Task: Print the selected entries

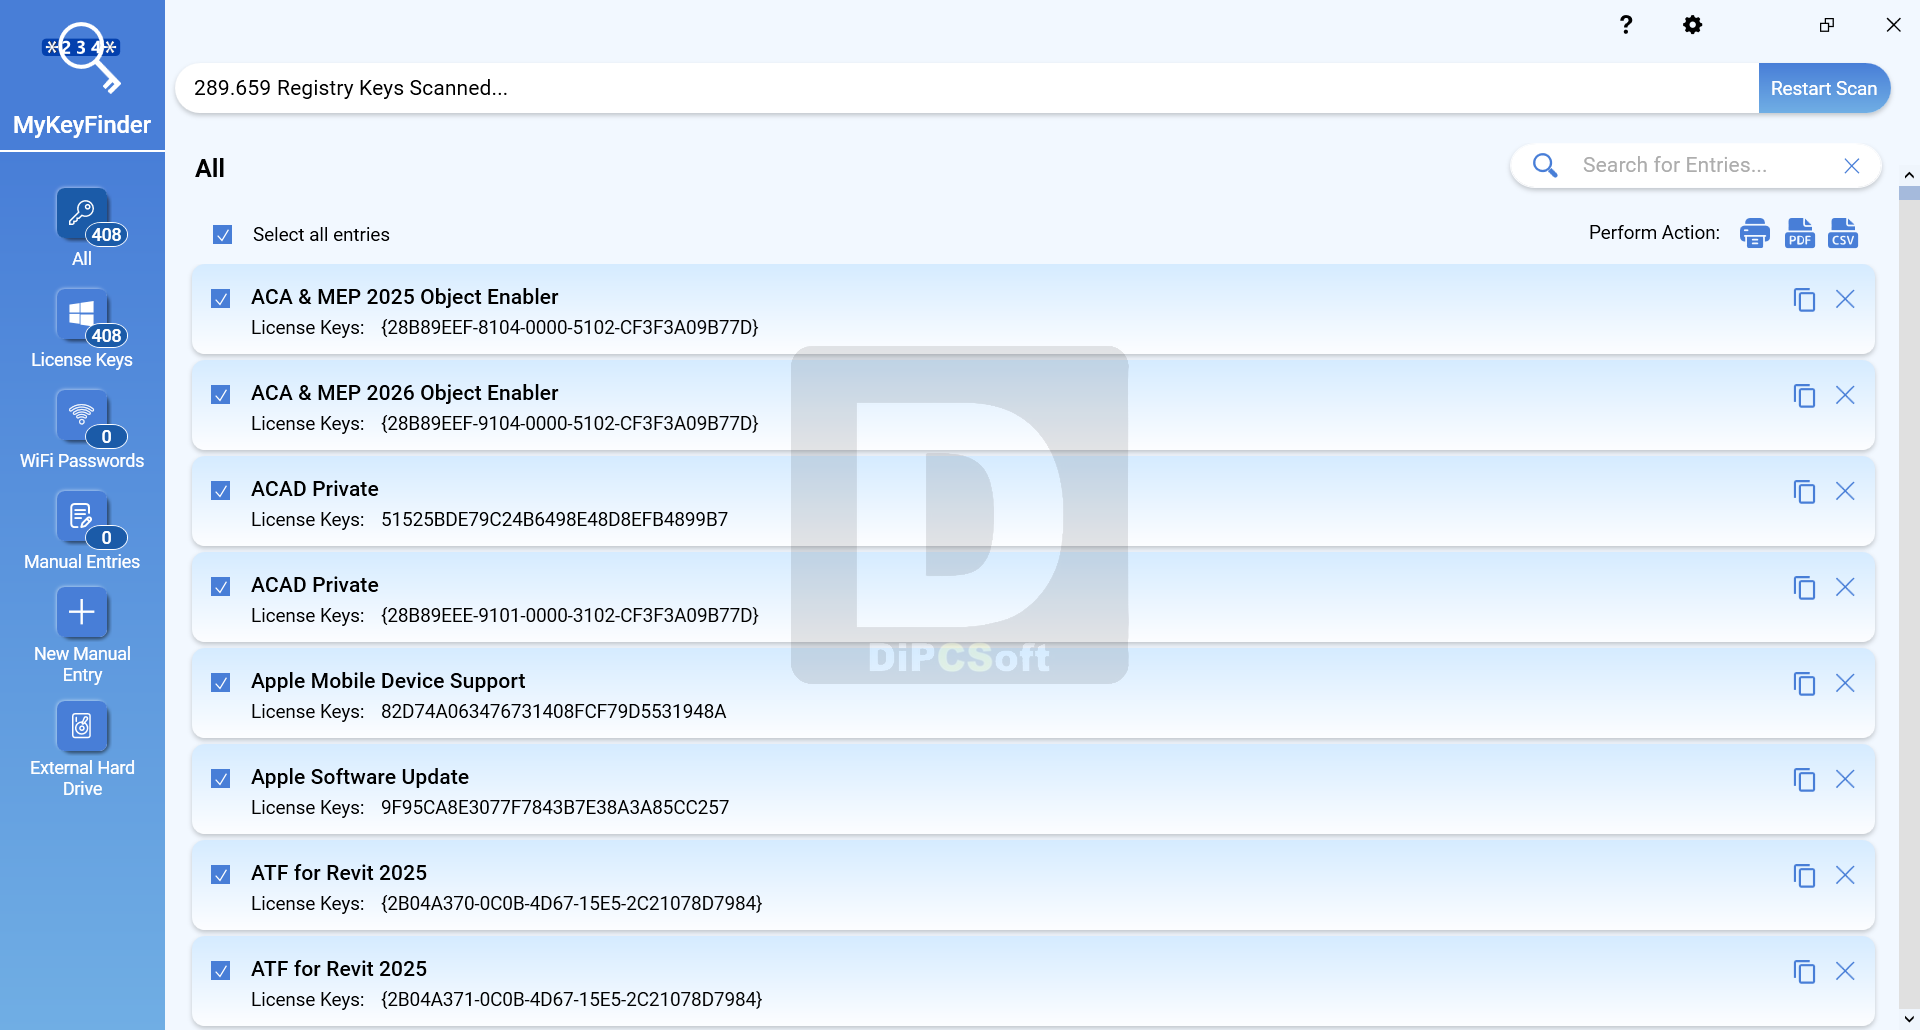Action: [x=1755, y=233]
